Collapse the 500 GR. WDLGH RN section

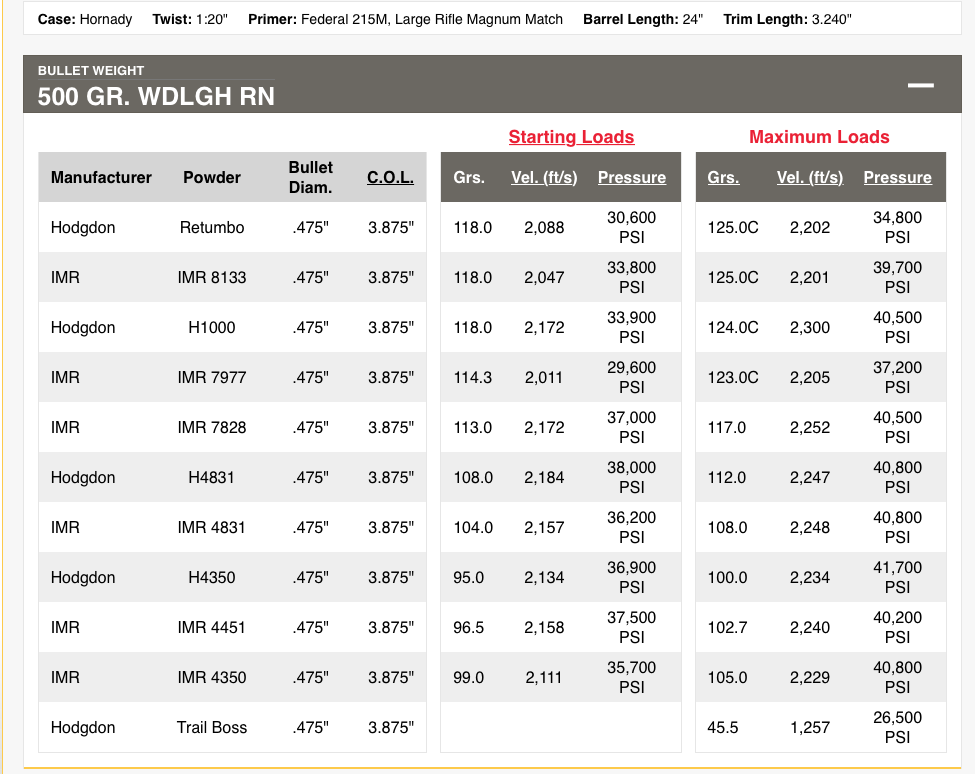tap(920, 86)
